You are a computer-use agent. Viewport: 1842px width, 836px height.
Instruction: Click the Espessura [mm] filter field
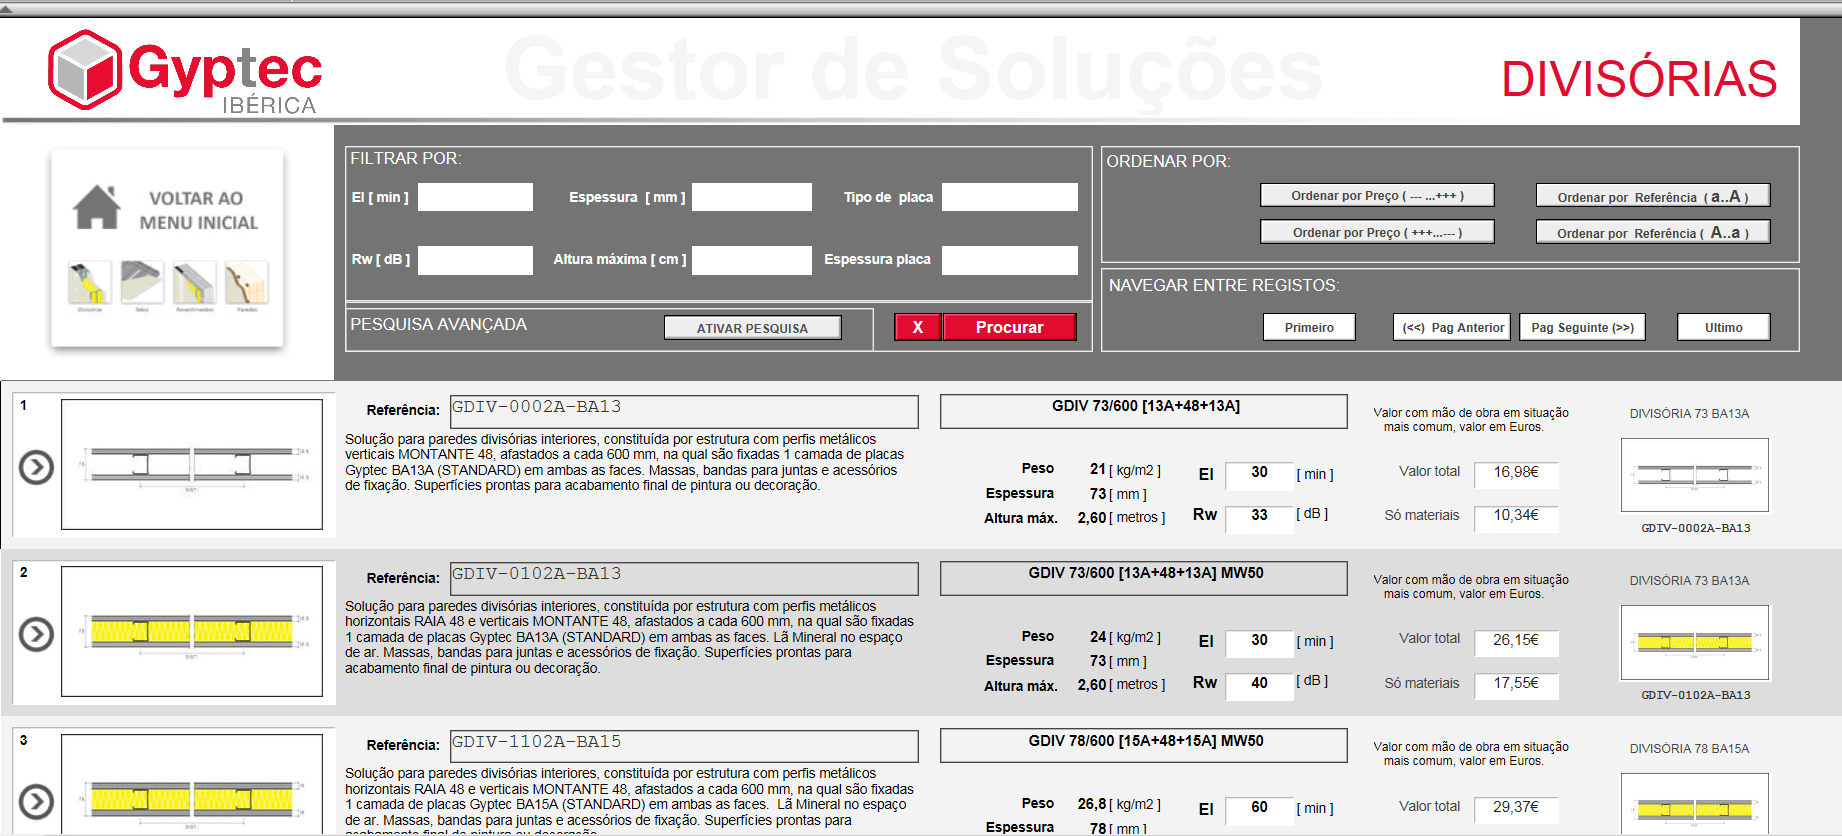click(x=752, y=197)
